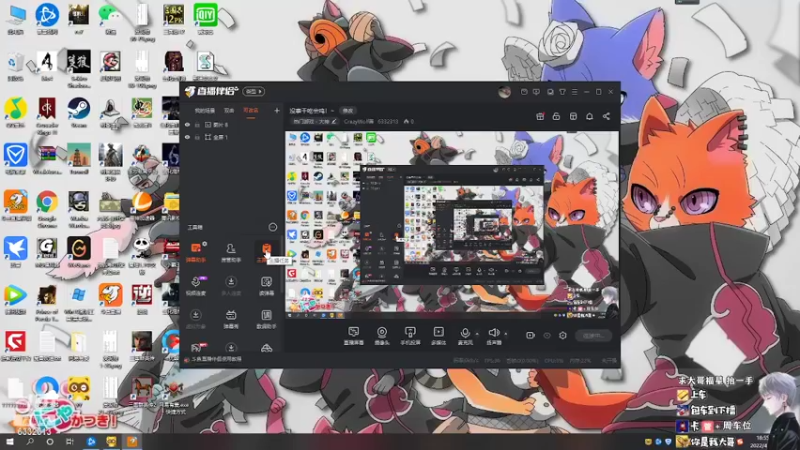
Task: Open Task View on taskbar
Action: tap(70, 441)
